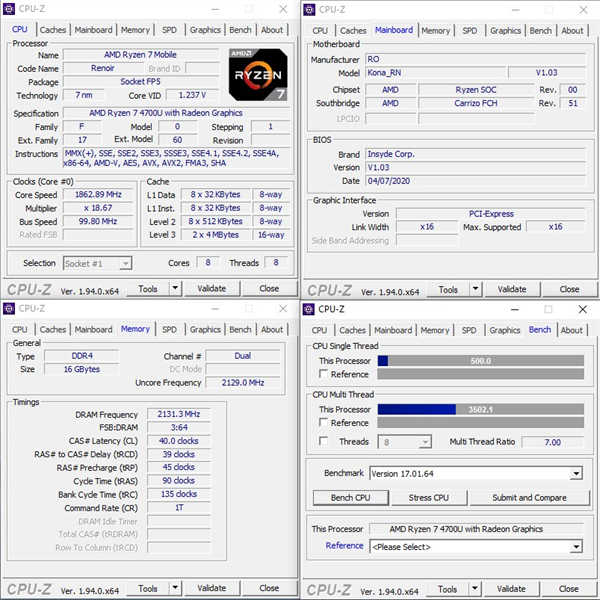Click Validate in the CPU window
Image resolution: width=600 pixels, height=600 pixels.
click(212, 289)
